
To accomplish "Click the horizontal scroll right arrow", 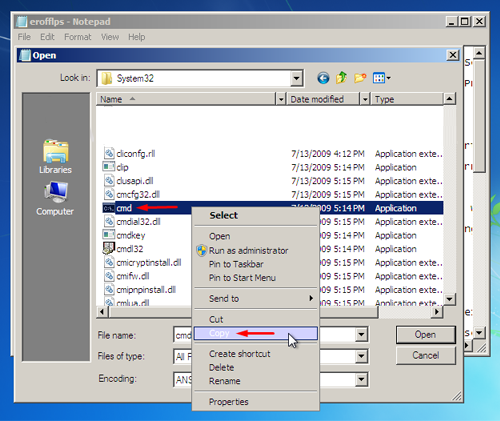I will pyautogui.click(x=437, y=312).
